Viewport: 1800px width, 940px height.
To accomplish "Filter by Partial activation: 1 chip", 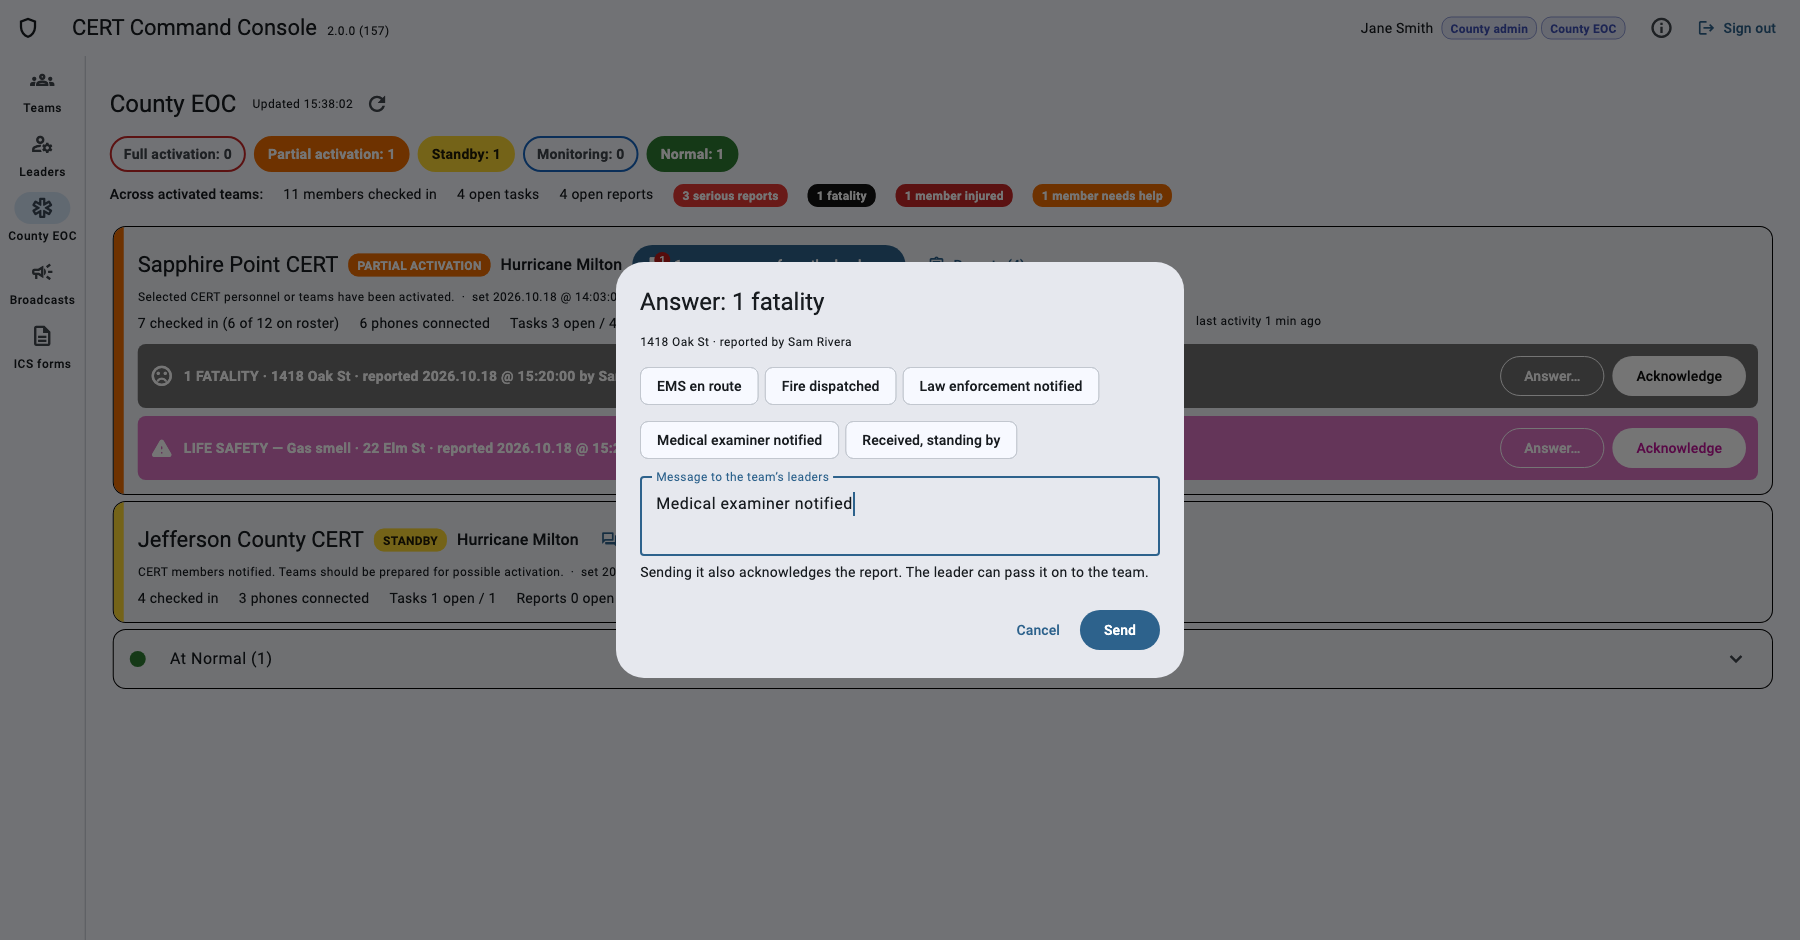I will [331, 154].
